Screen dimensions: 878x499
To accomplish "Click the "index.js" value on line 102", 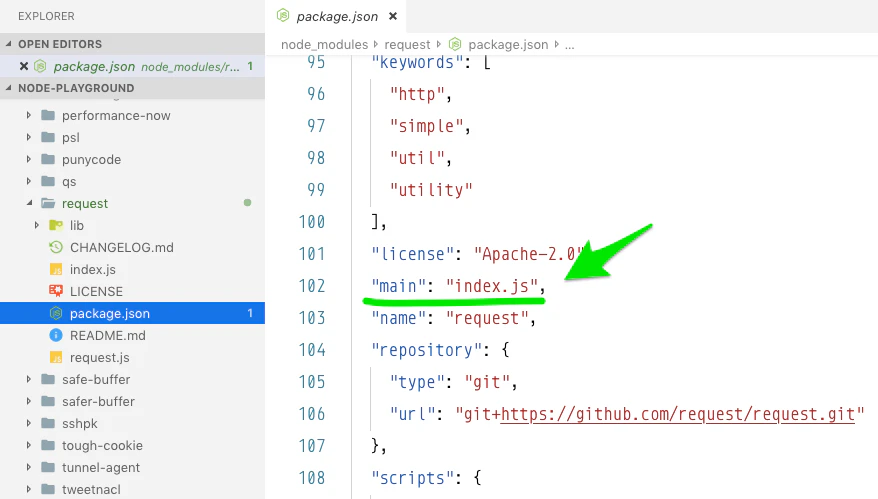I will tap(492, 286).
